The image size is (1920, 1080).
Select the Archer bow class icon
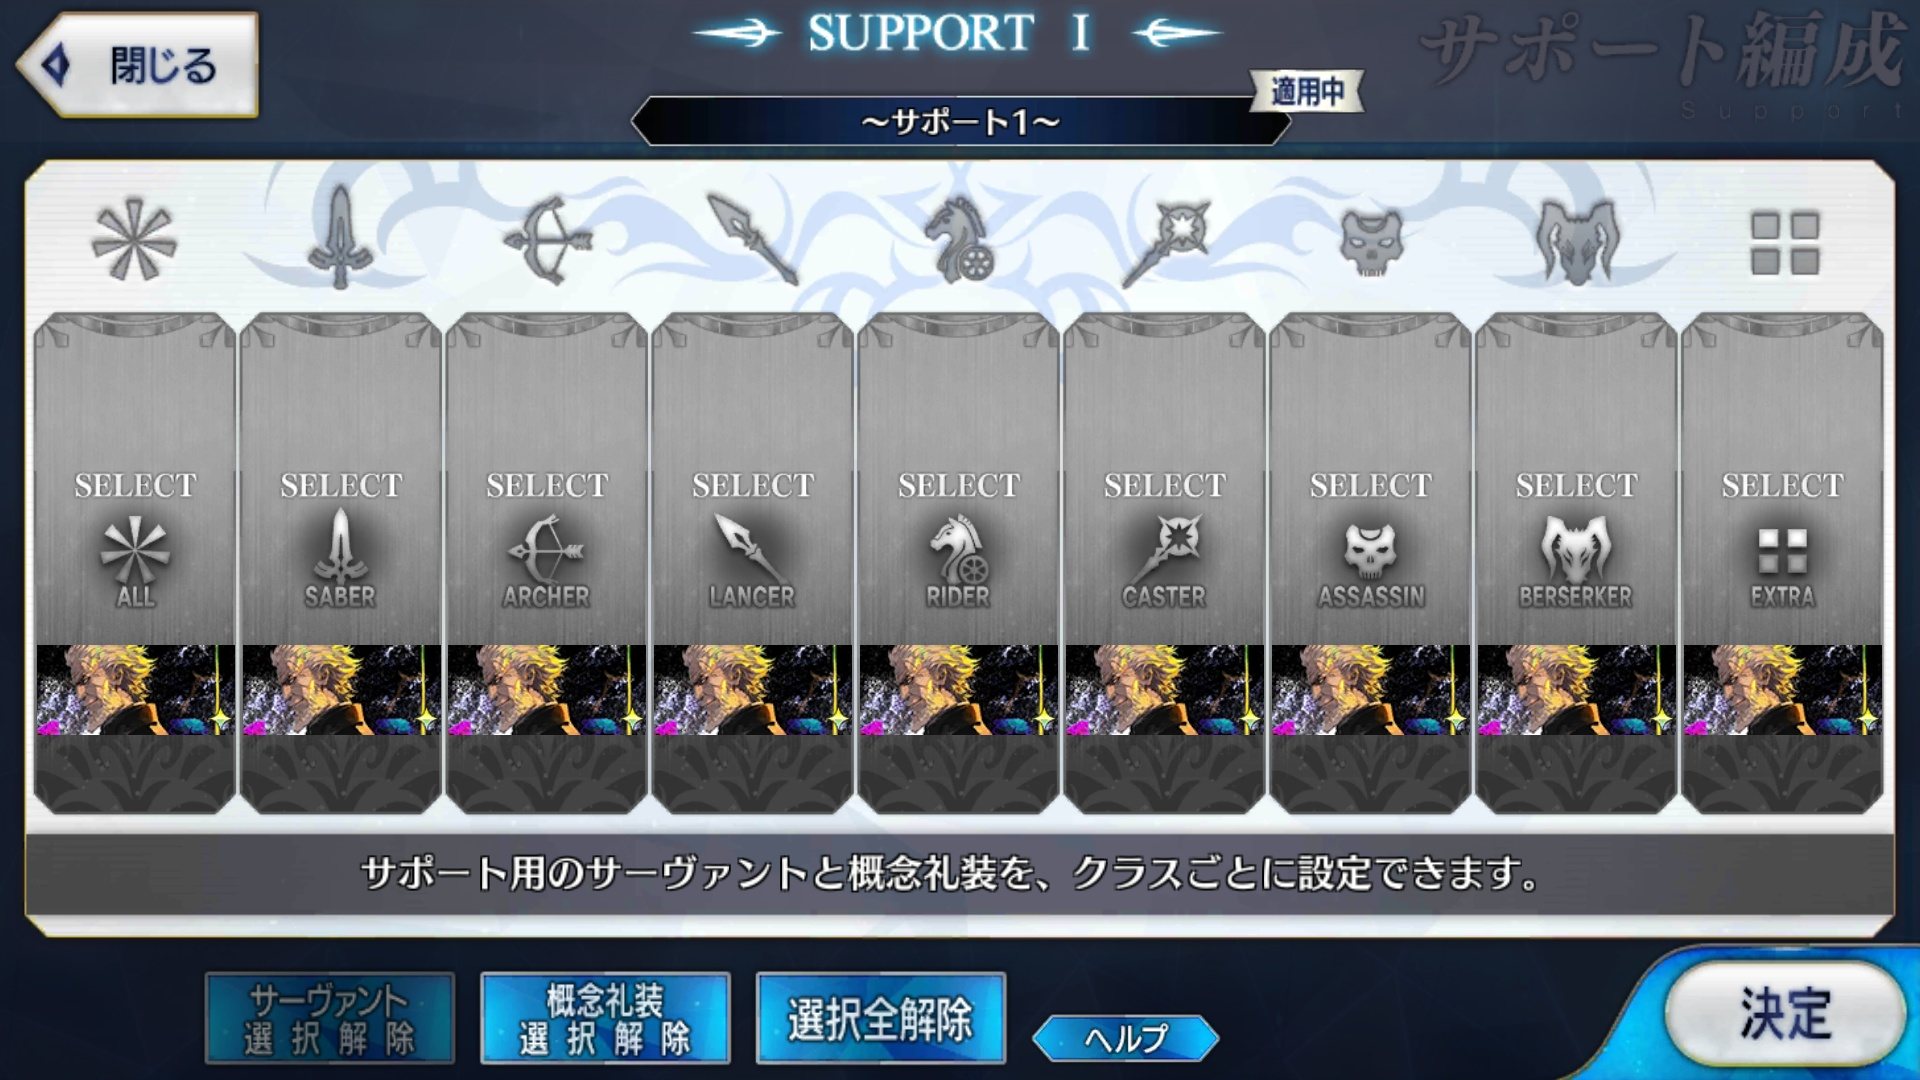547,240
